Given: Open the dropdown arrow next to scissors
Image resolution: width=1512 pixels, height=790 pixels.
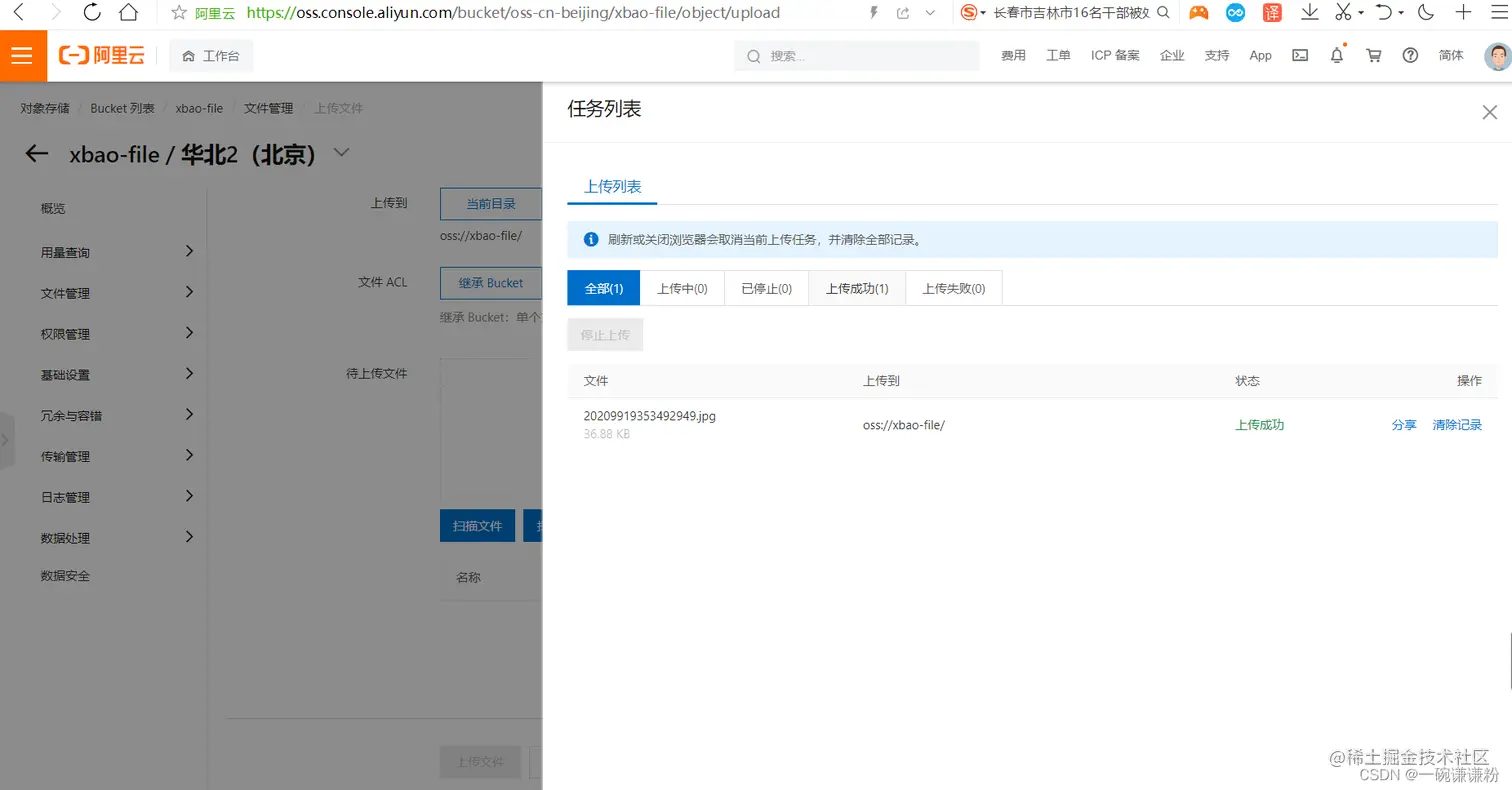Looking at the screenshot, I should [1361, 13].
